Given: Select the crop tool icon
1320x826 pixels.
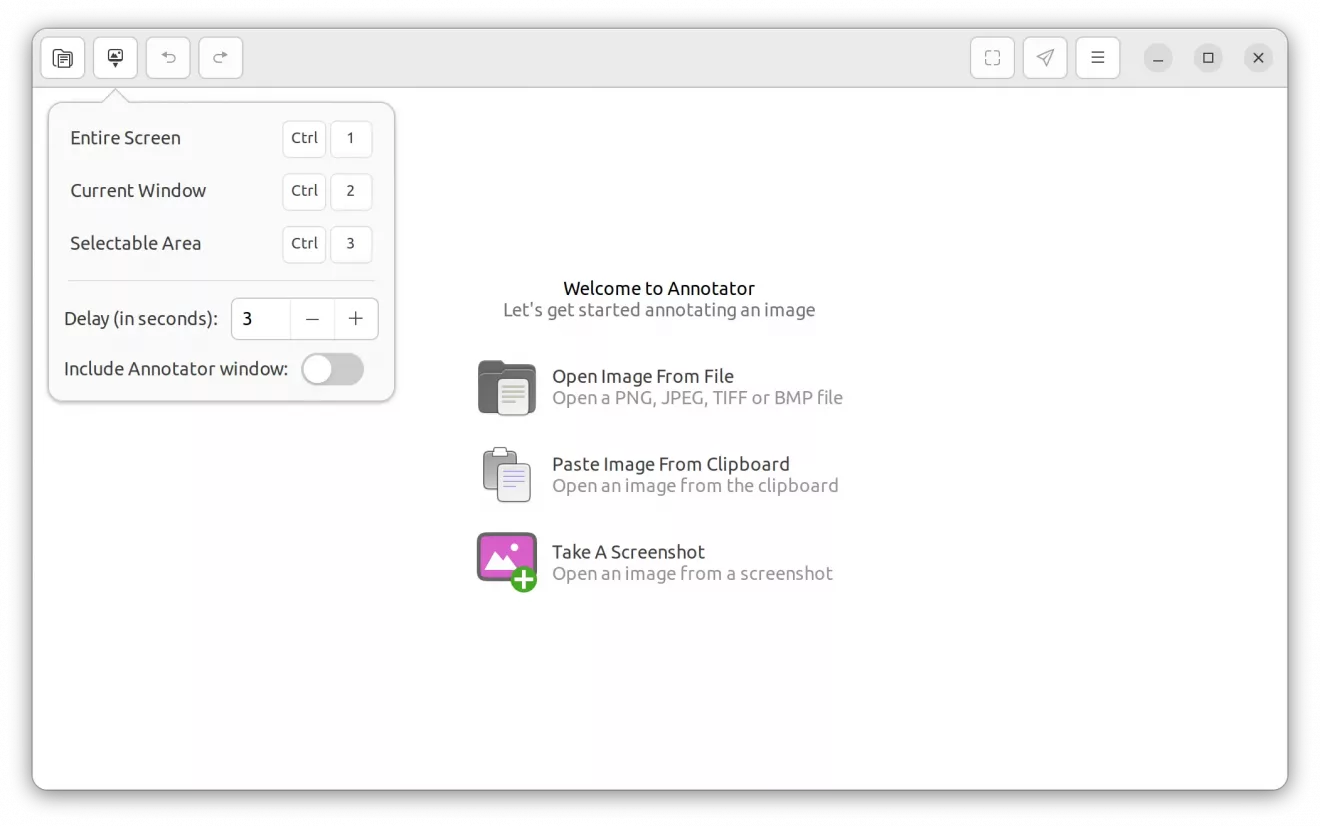Looking at the screenshot, I should click(992, 58).
